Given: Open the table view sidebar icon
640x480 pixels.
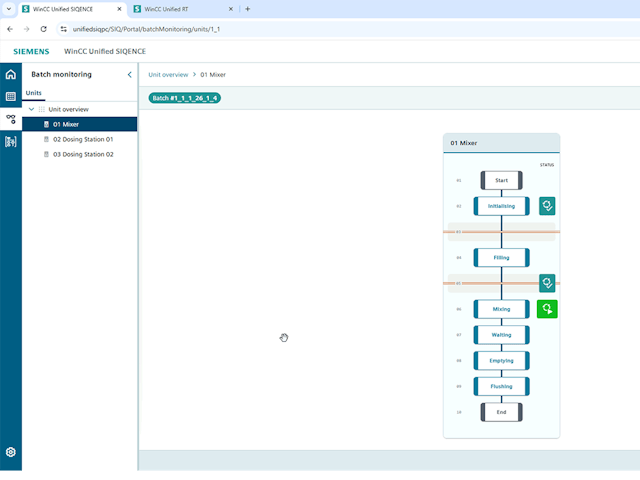Looking at the screenshot, I should click(x=11, y=96).
